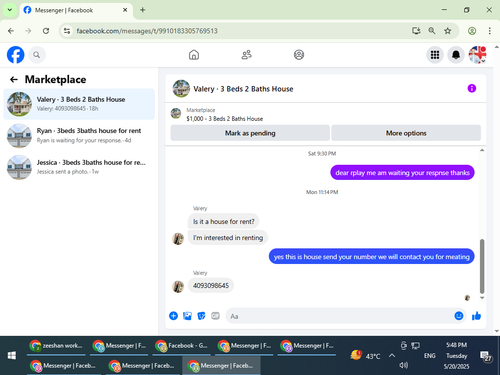The image size is (500, 375).
Task: Click Valery's avatar in chat header
Action: pos(181,88)
